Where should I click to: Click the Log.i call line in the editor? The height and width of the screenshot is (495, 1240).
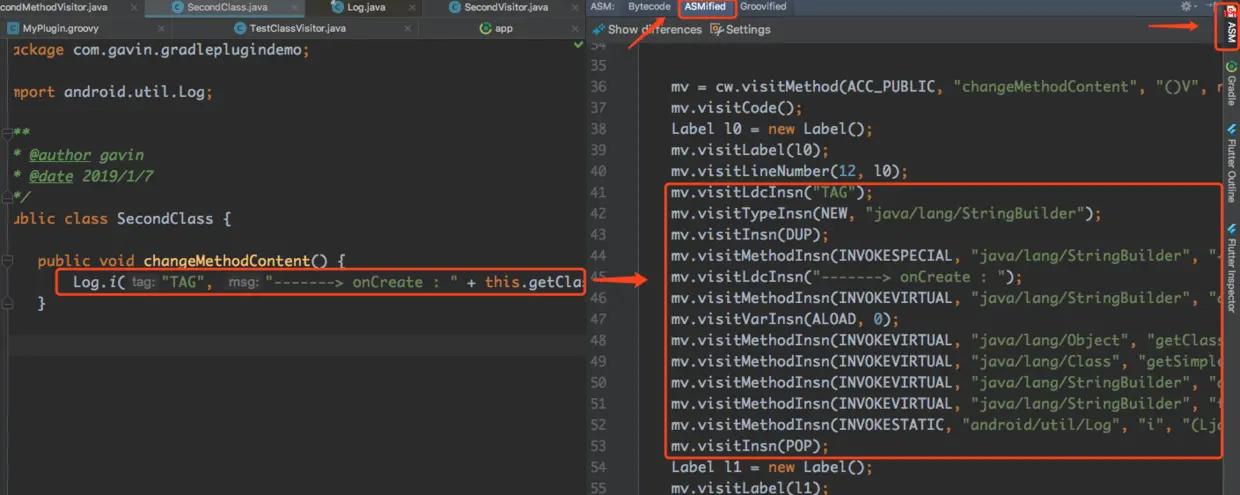(328, 282)
